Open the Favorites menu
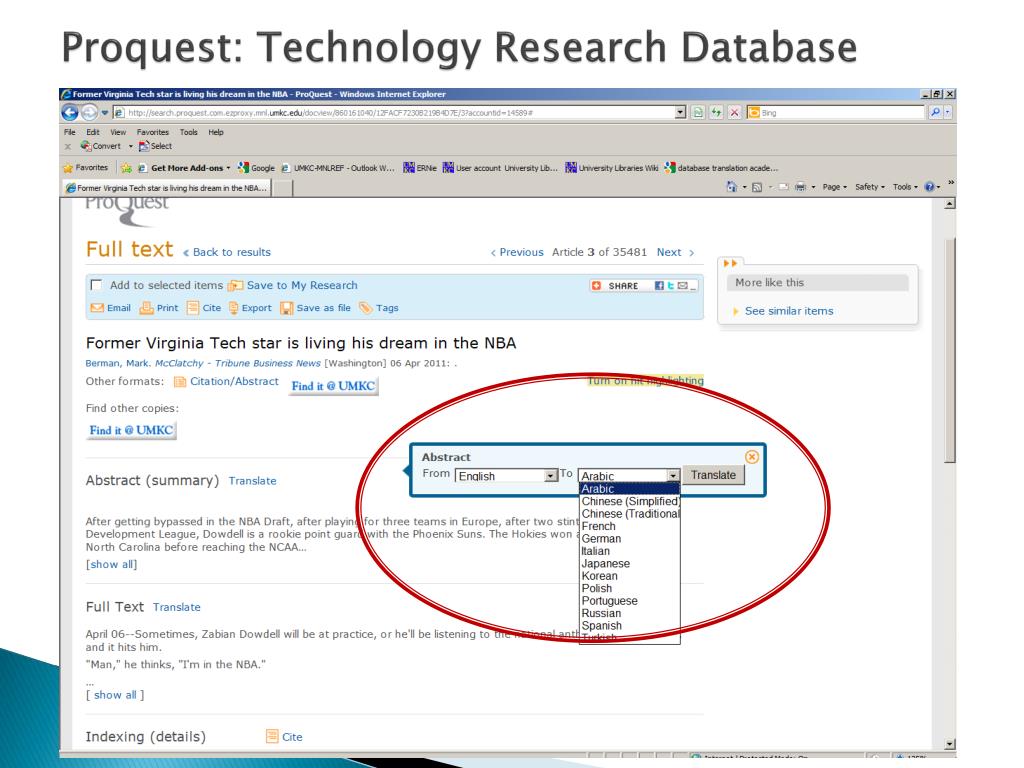 tap(153, 132)
